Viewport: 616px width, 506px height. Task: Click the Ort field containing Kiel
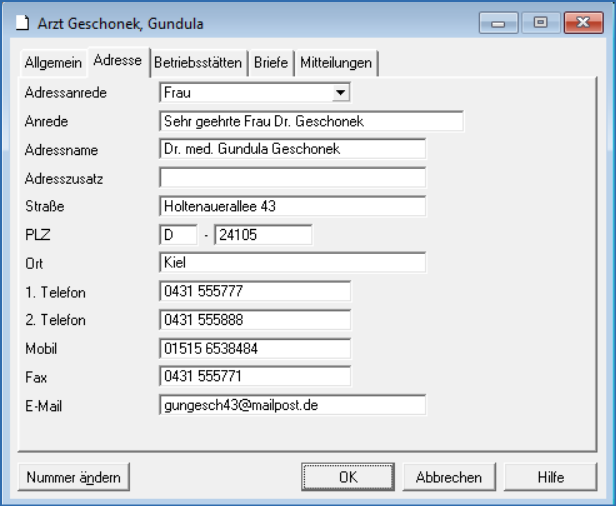[292, 262]
